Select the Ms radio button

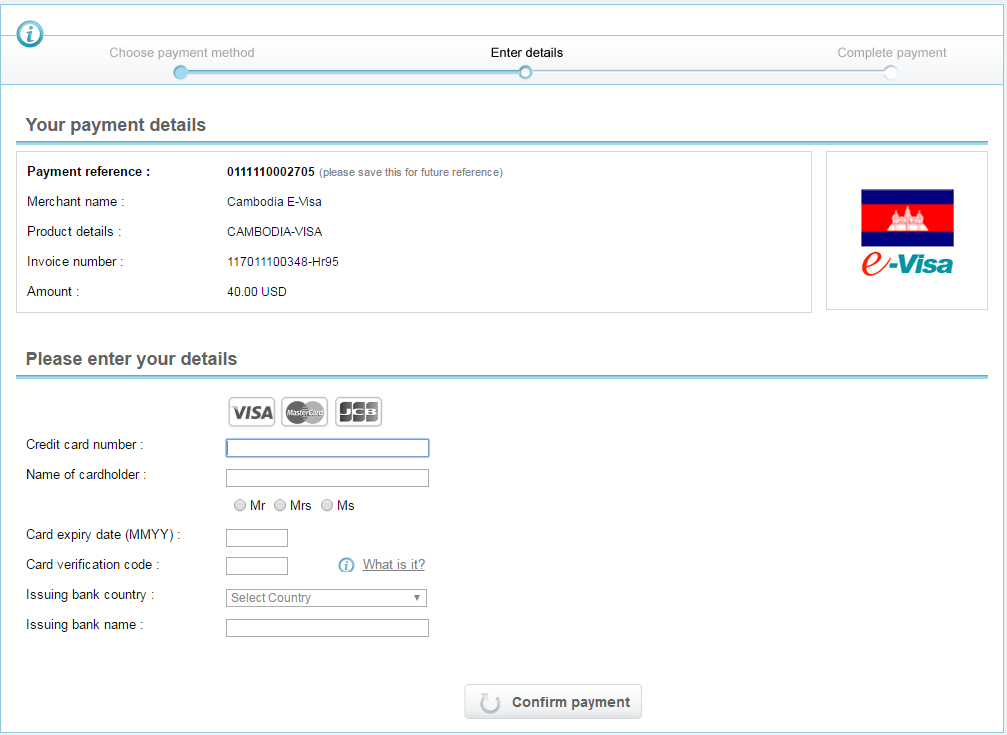coord(327,506)
